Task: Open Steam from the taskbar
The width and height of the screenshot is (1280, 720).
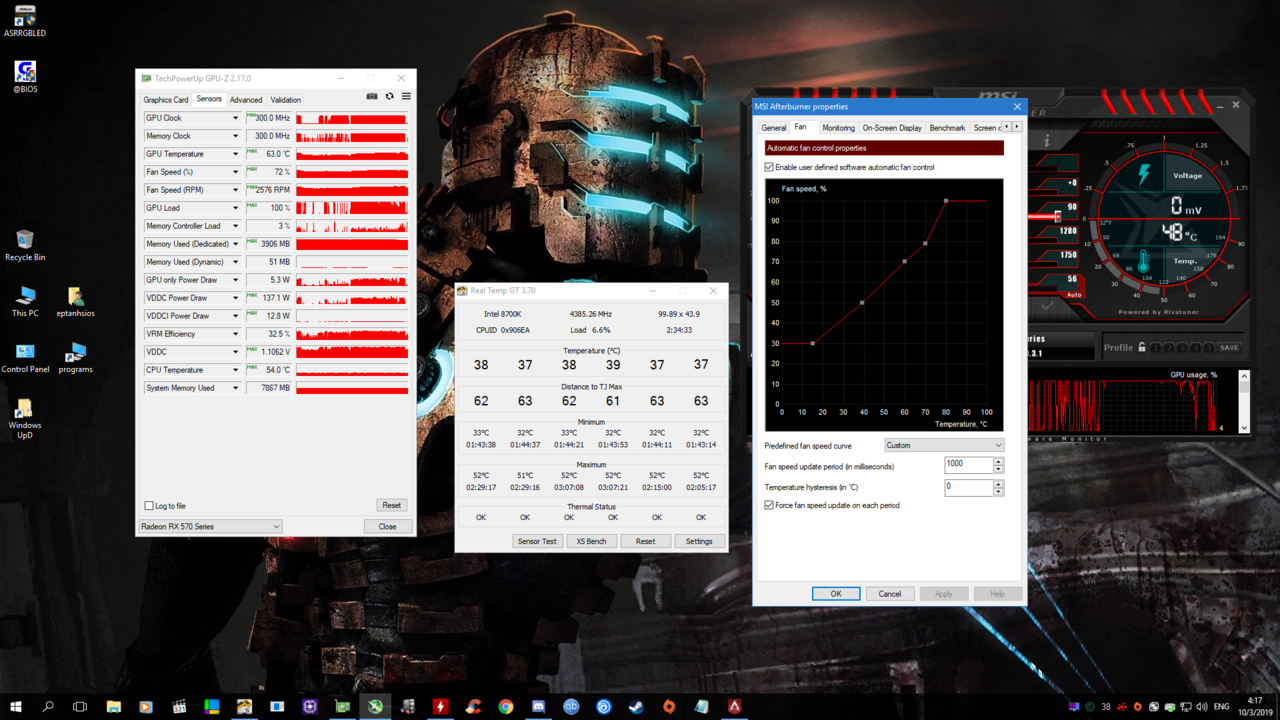Action: (x=636, y=707)
